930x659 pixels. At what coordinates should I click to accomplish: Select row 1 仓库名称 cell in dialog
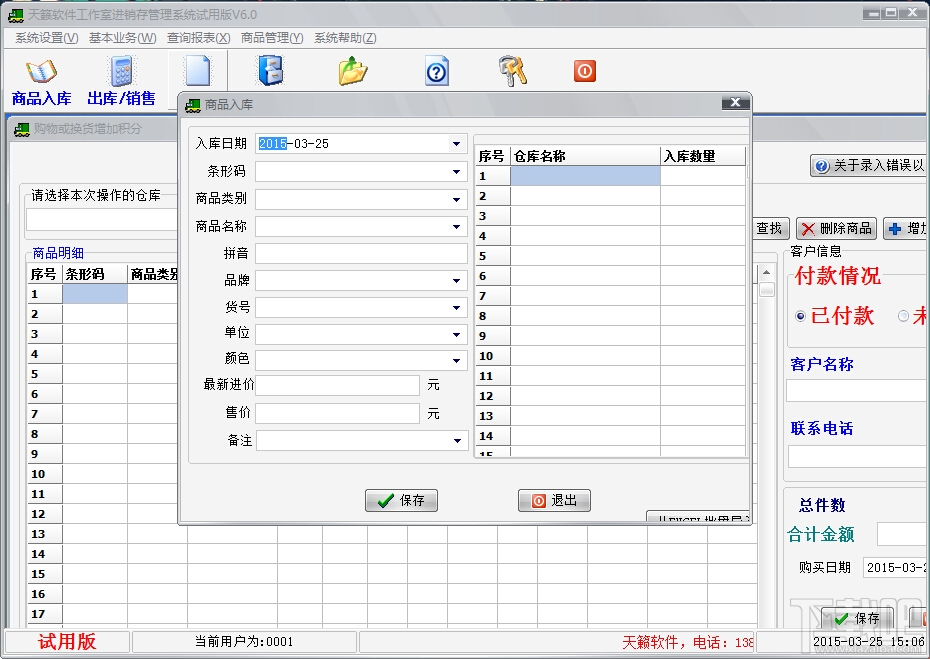(x=585, y=176)
